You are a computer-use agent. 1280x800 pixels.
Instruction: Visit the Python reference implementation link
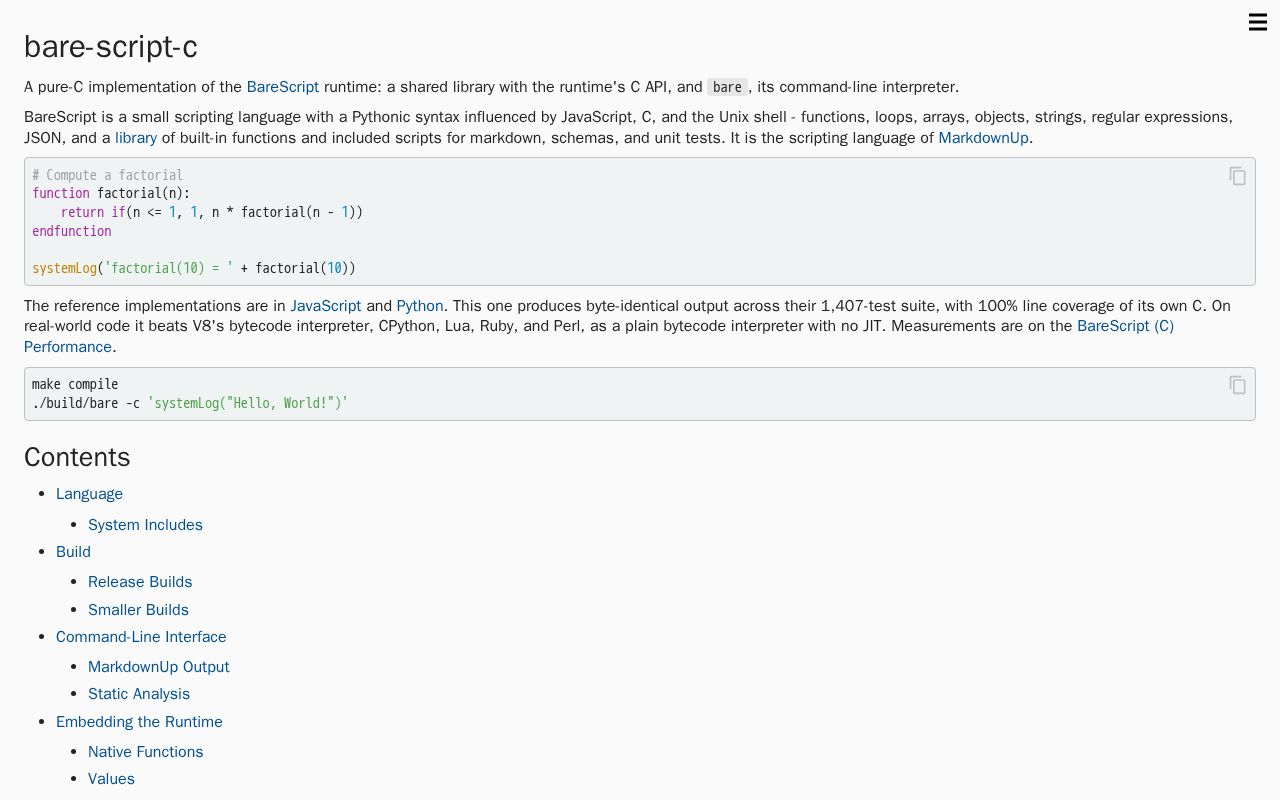click(420, 306)
